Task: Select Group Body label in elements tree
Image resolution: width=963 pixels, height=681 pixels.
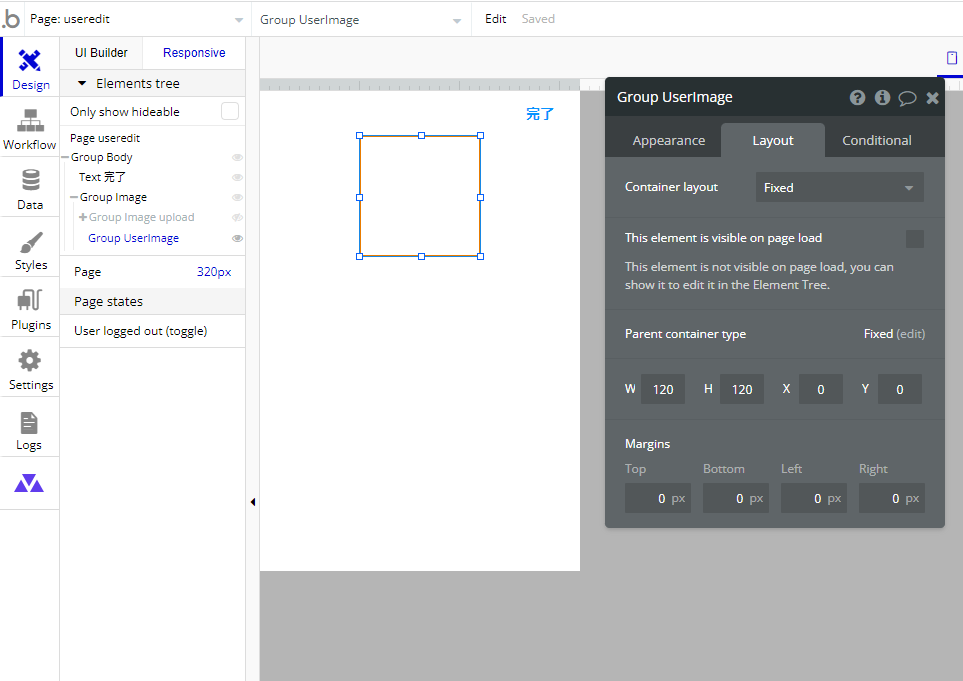Action: pos(101,157)
